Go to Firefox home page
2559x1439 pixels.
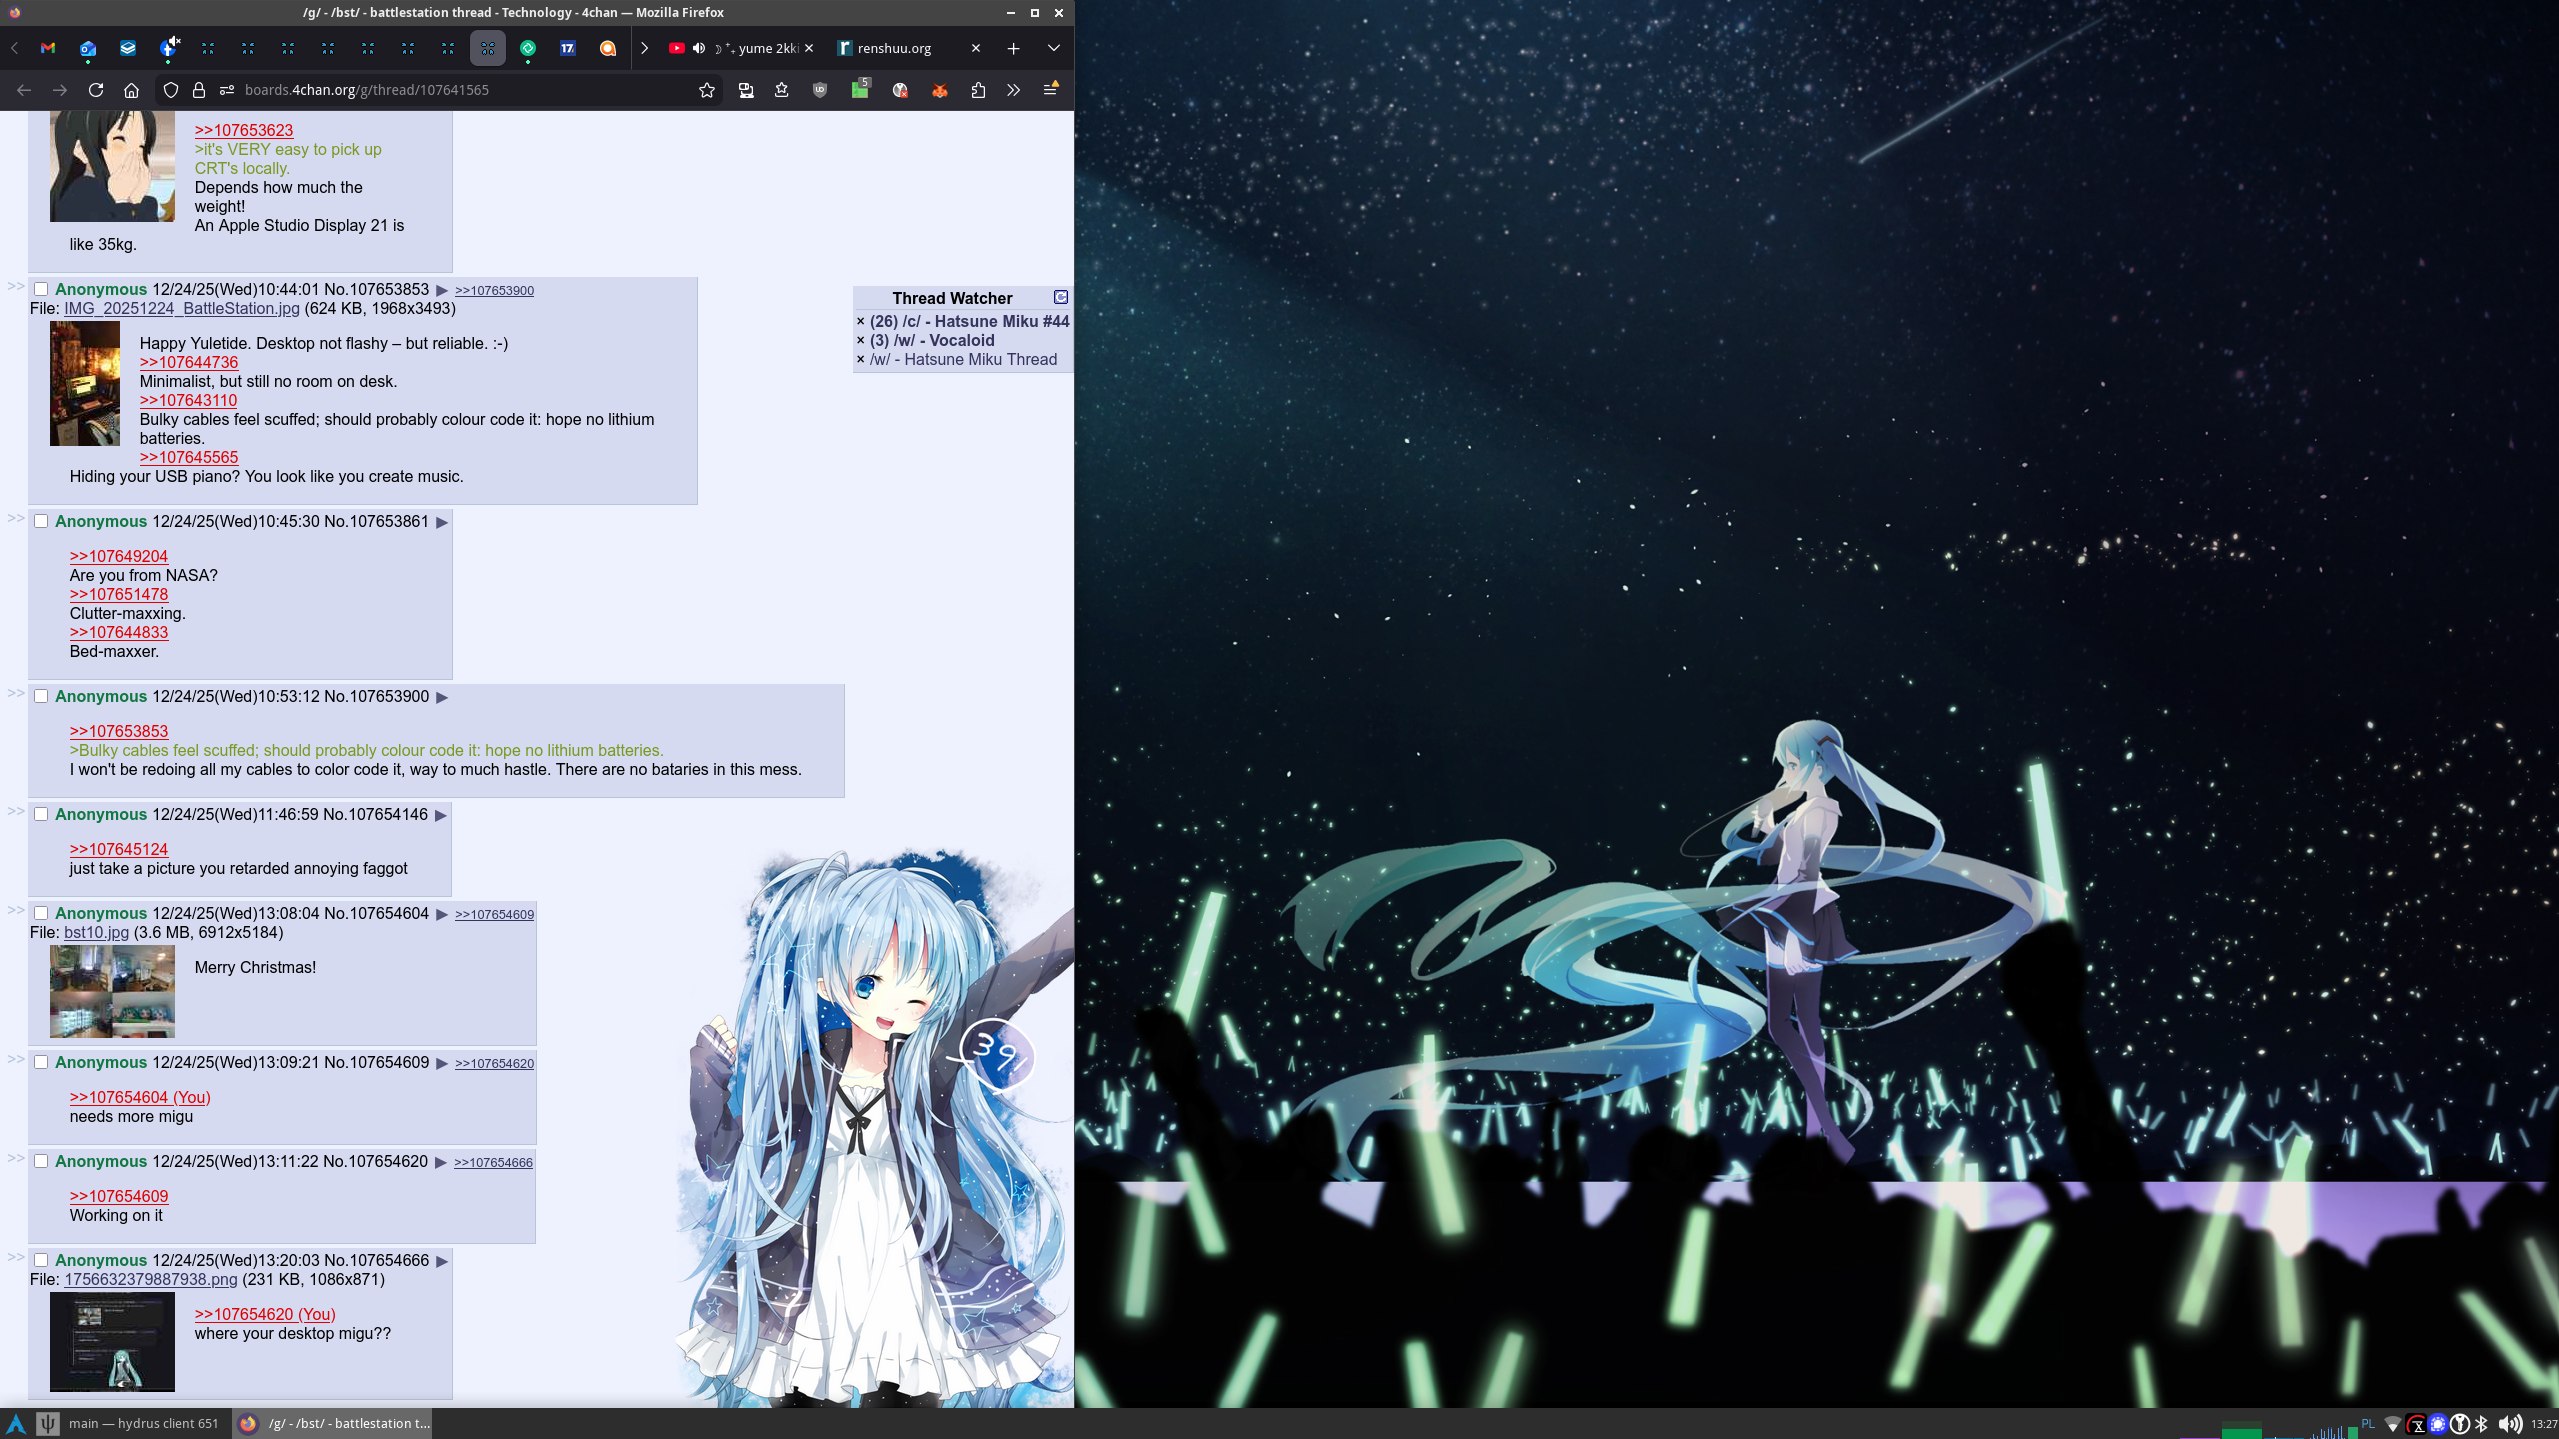131,90
